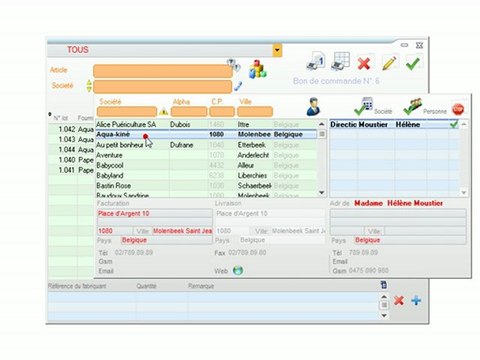480x360 pixels.
Task: Click the red X cancel icon at top
Action: (364, 63)
